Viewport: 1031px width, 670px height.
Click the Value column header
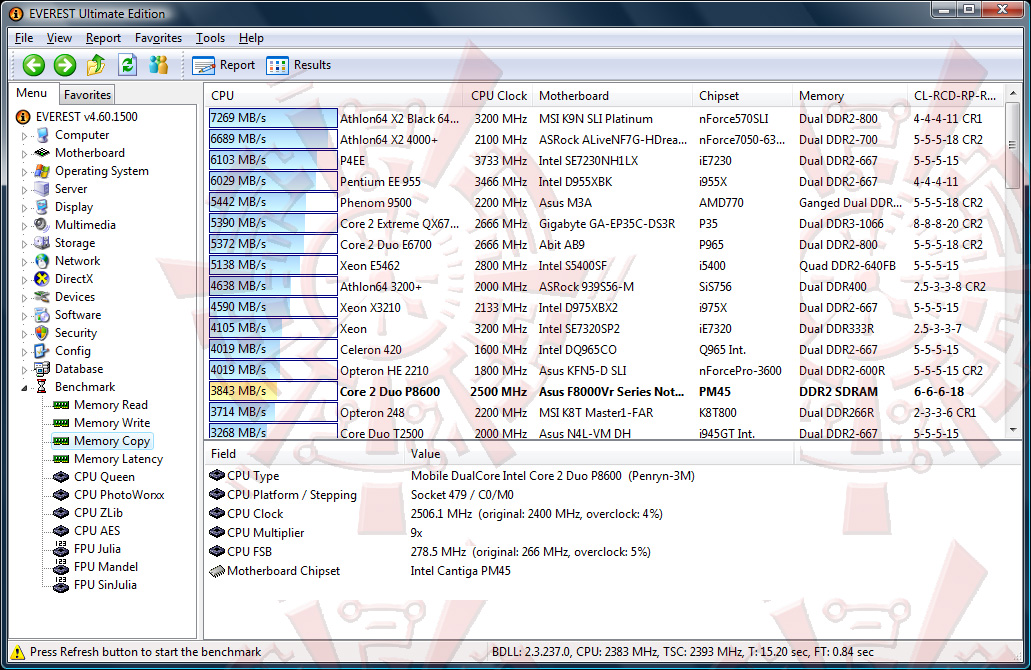tap(598, 454)
